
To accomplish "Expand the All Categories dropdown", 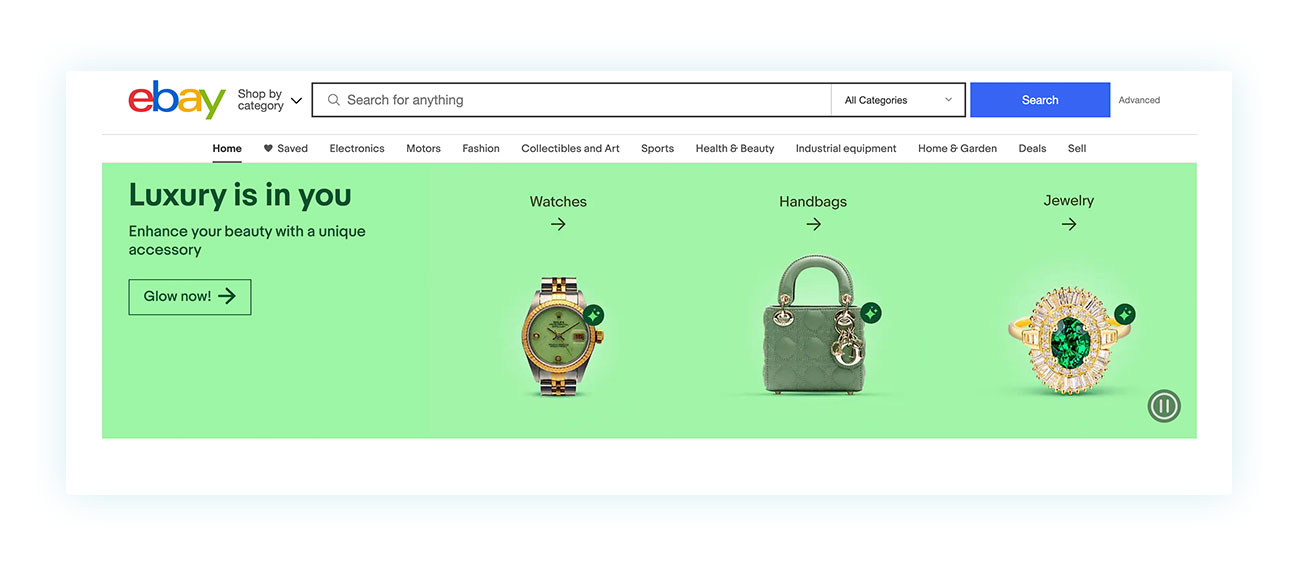I will coord(898,100).
